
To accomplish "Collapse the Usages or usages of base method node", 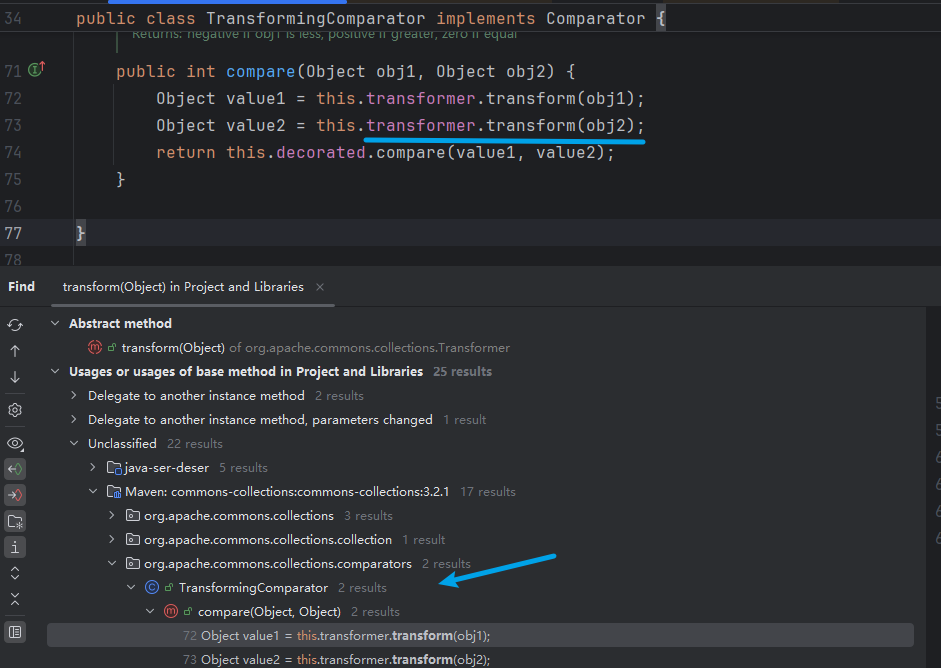I will pos(55,372).
